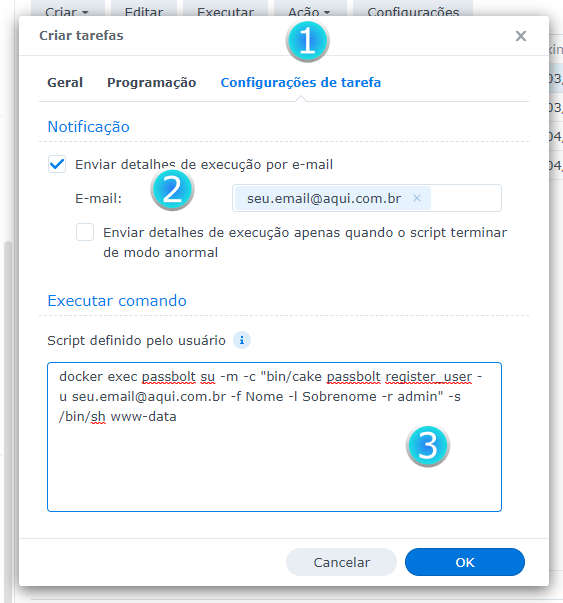This screenshot has width=563, height=603.
Task: Click the script info icon
Action: coord(242,340)
